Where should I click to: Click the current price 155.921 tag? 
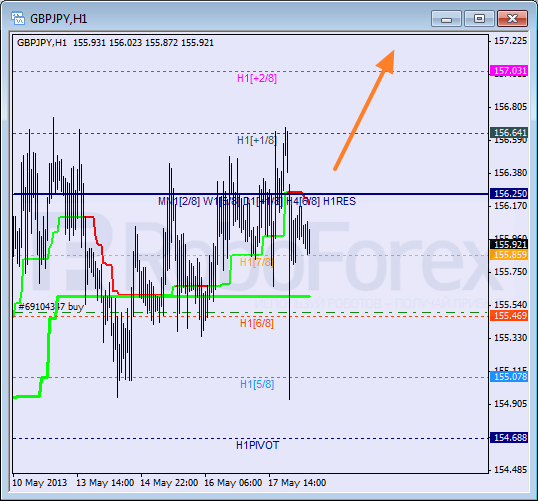(x=509, y=244)
